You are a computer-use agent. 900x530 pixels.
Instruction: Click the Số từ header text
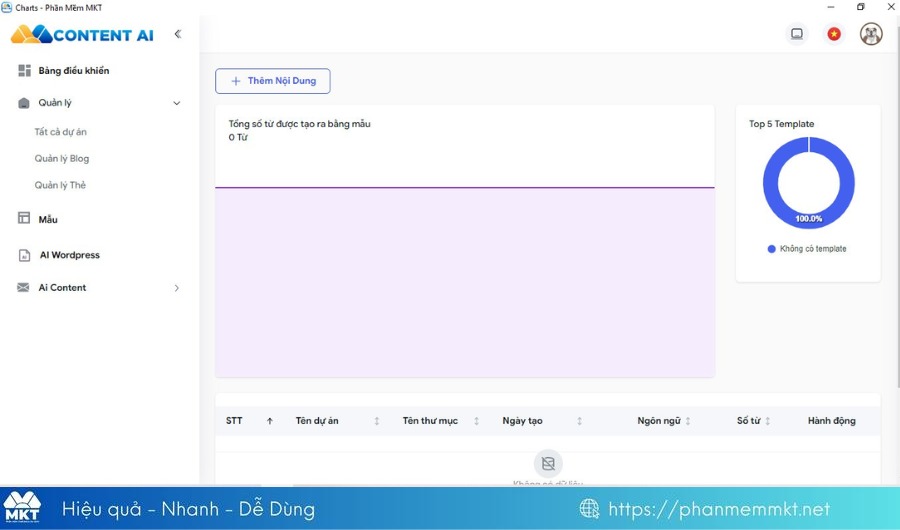(x=748, y=421)
